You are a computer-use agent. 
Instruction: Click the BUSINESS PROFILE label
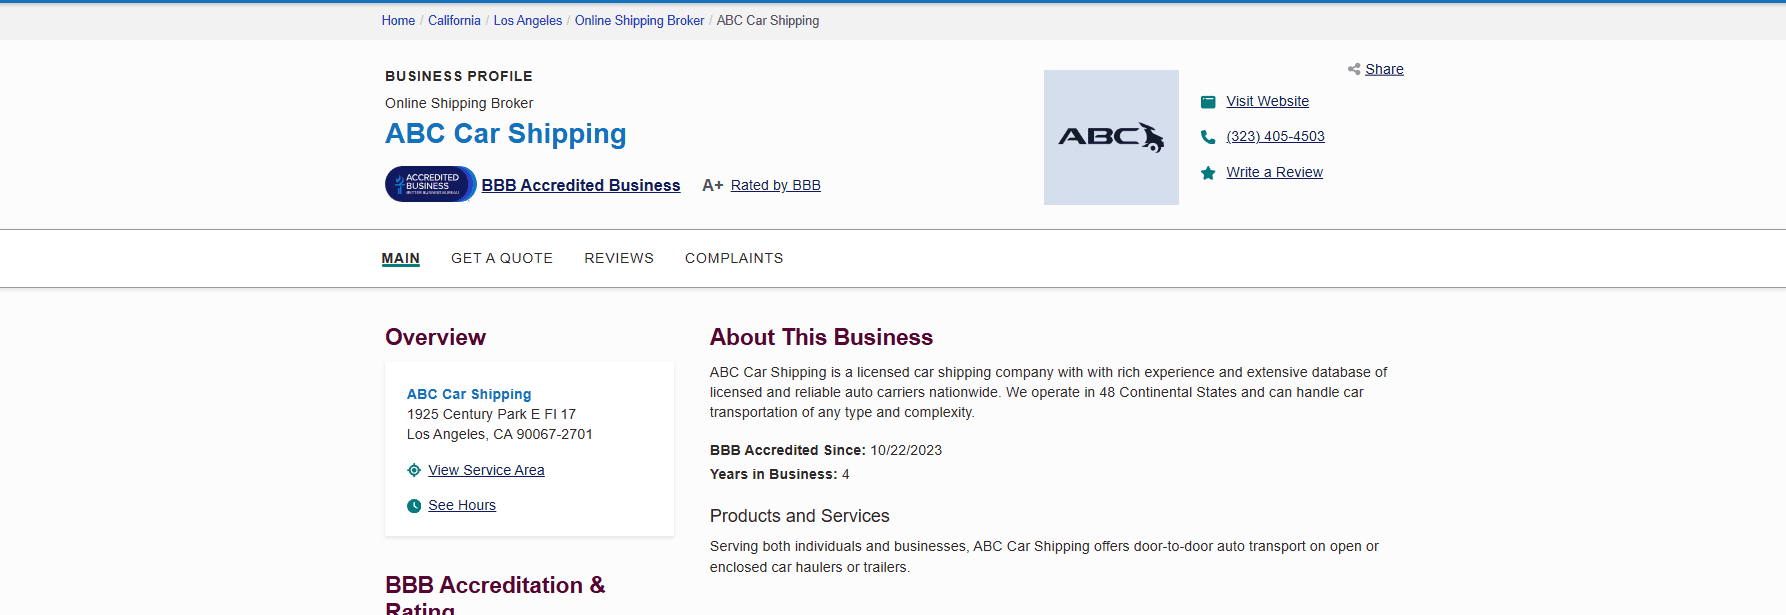pos(459,76)
